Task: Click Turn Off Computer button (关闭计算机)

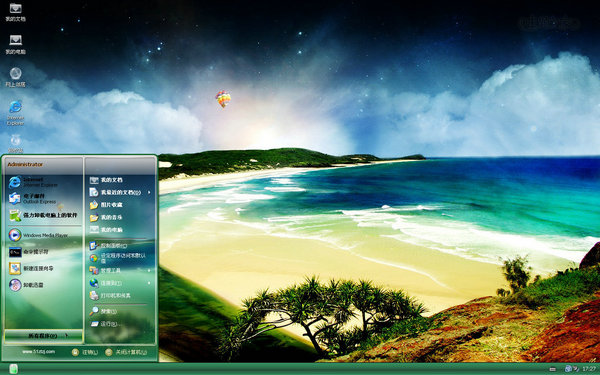Action: [x=126, y=352]
